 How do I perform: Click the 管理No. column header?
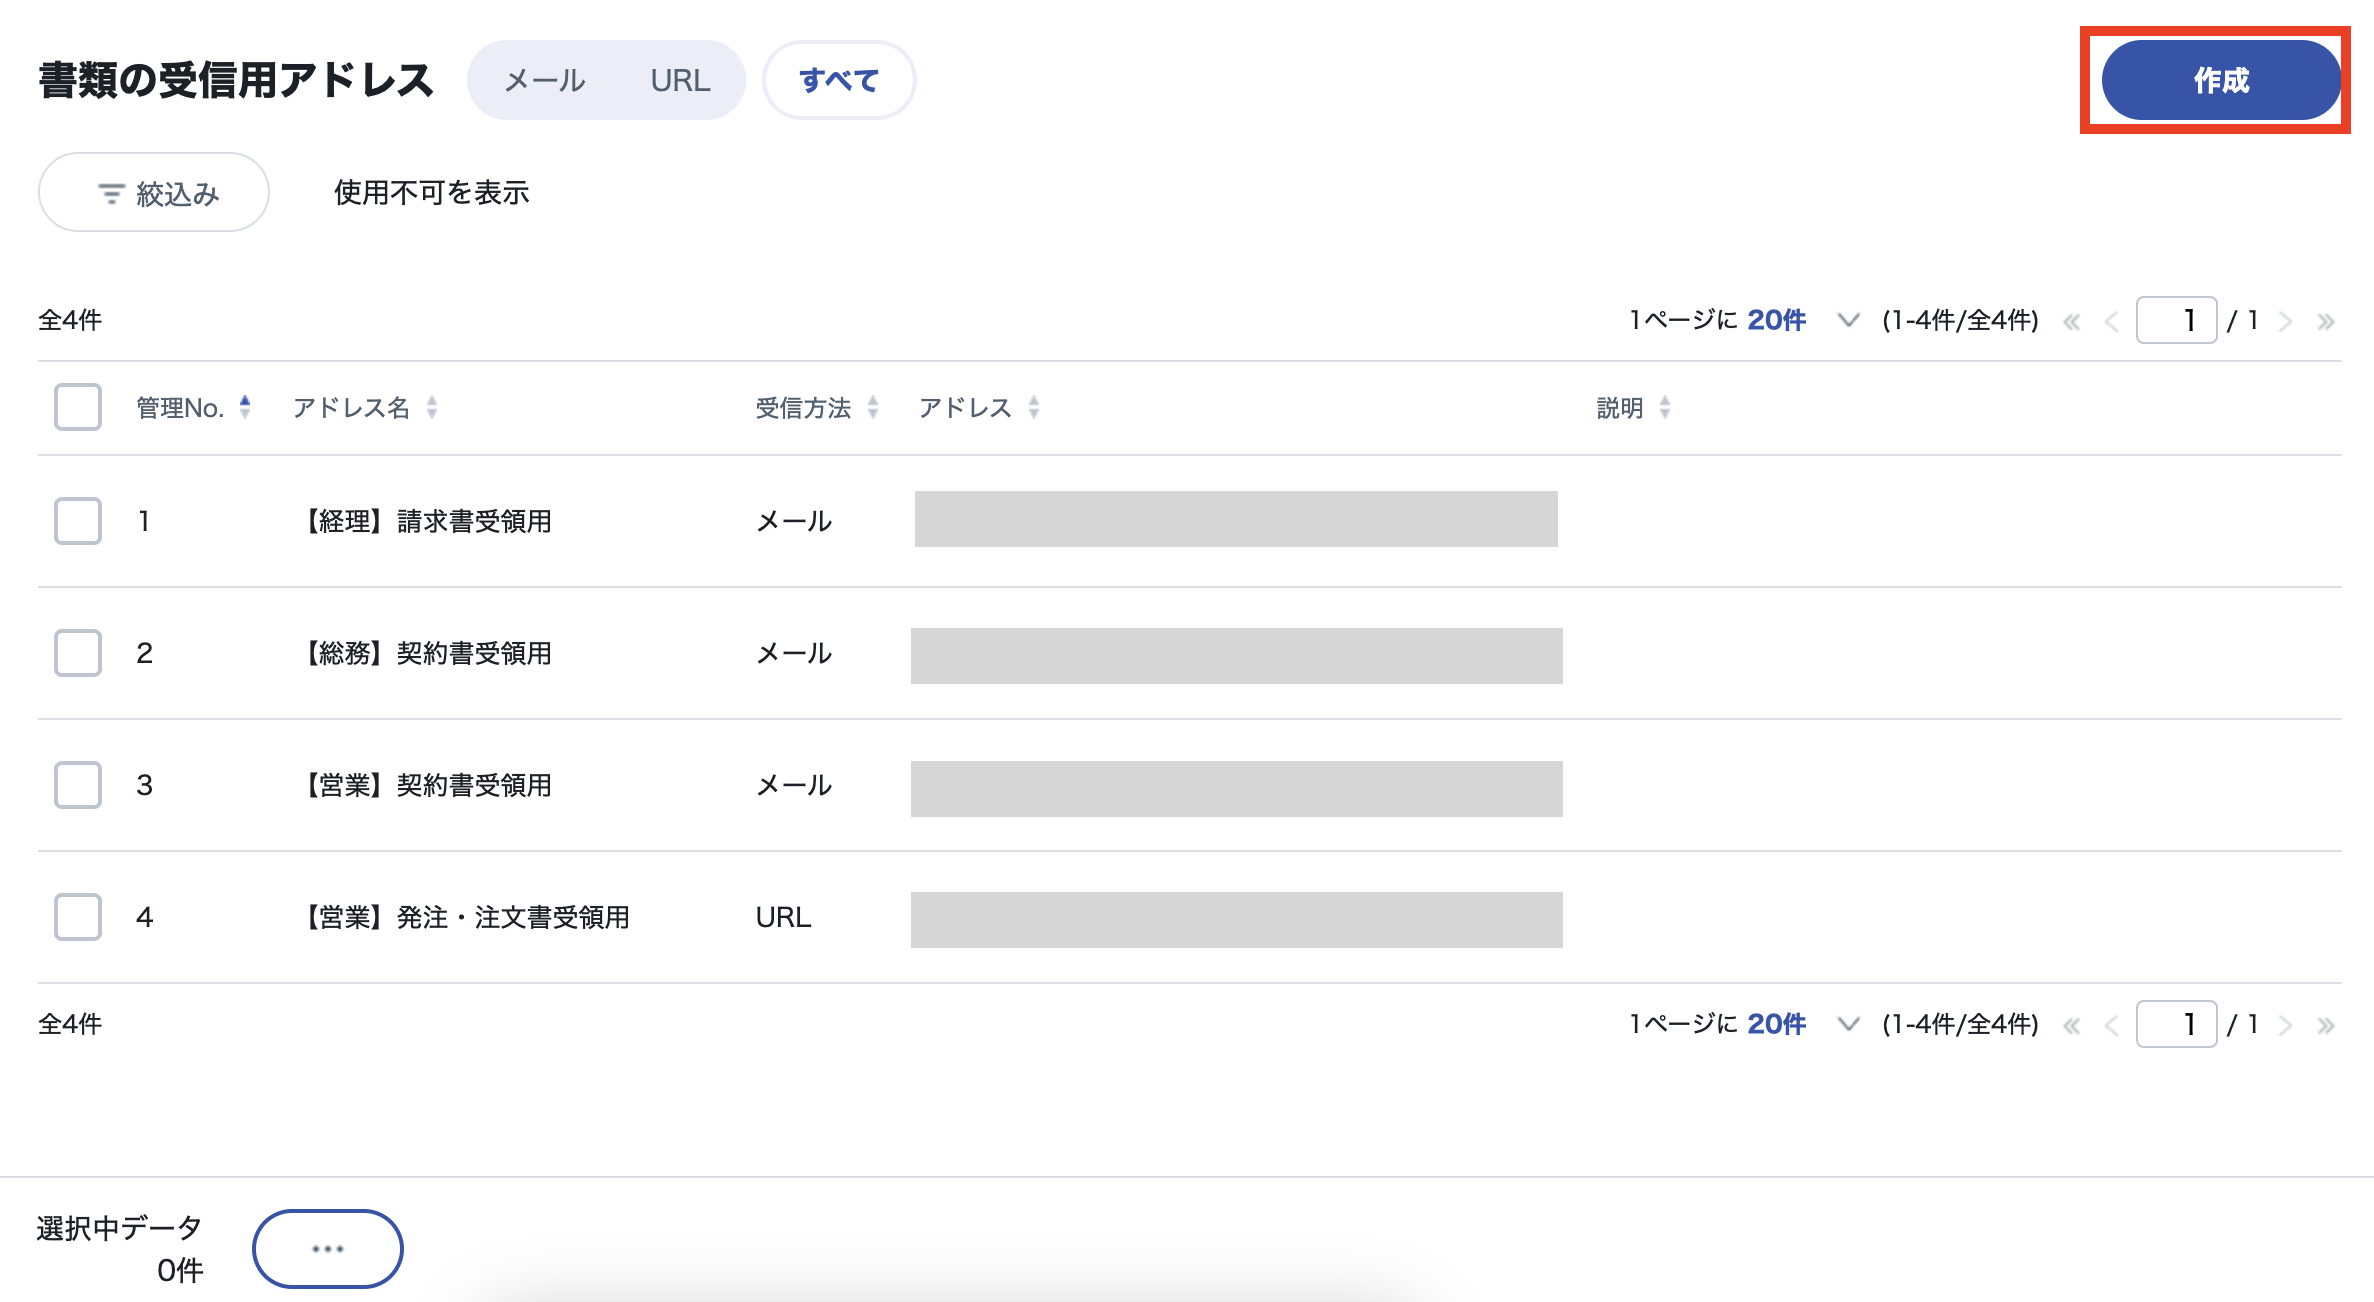click(180, 407)
